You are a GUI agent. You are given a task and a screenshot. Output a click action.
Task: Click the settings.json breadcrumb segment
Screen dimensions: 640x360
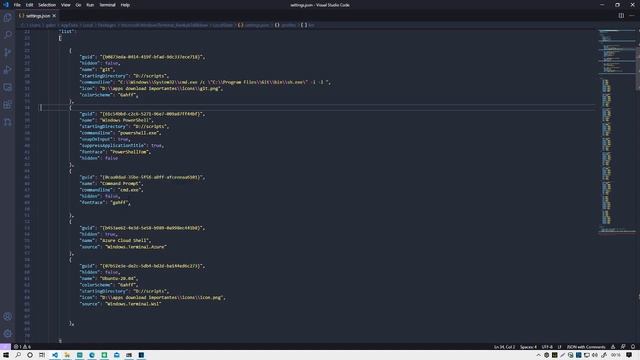coord(254,25)
